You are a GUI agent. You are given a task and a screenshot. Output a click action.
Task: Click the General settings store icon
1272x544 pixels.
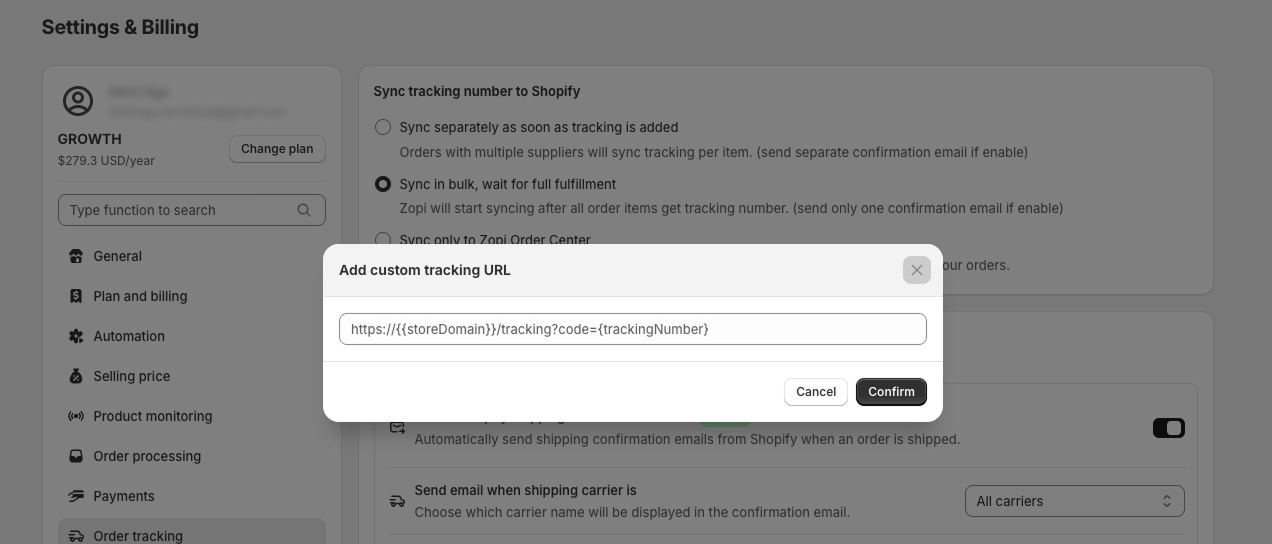click(76, 256)
